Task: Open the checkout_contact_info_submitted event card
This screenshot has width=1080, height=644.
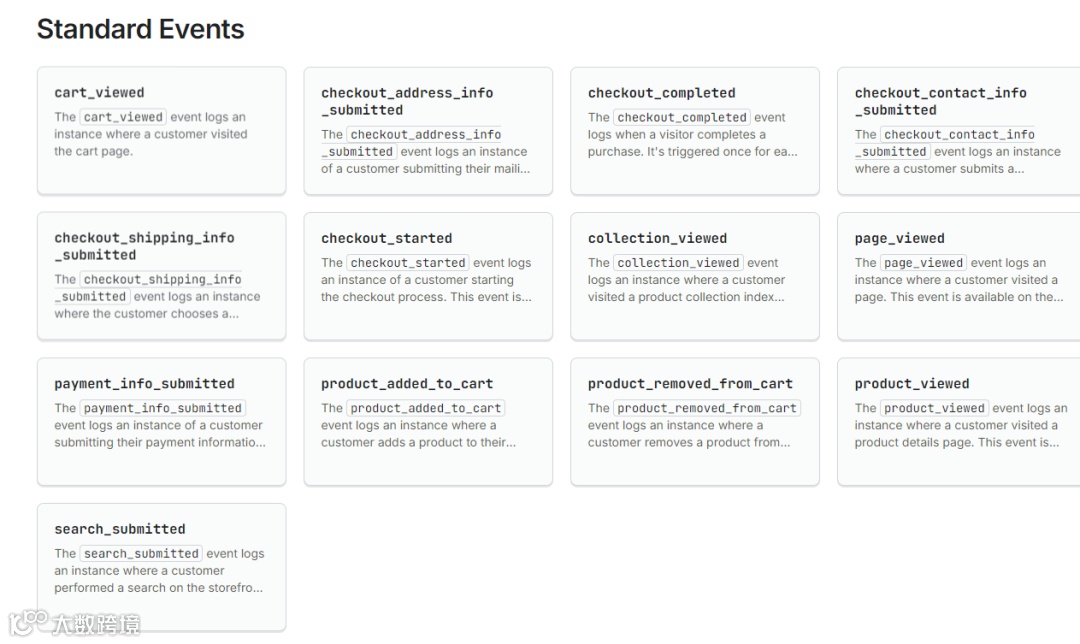Action: coord(957,130)
